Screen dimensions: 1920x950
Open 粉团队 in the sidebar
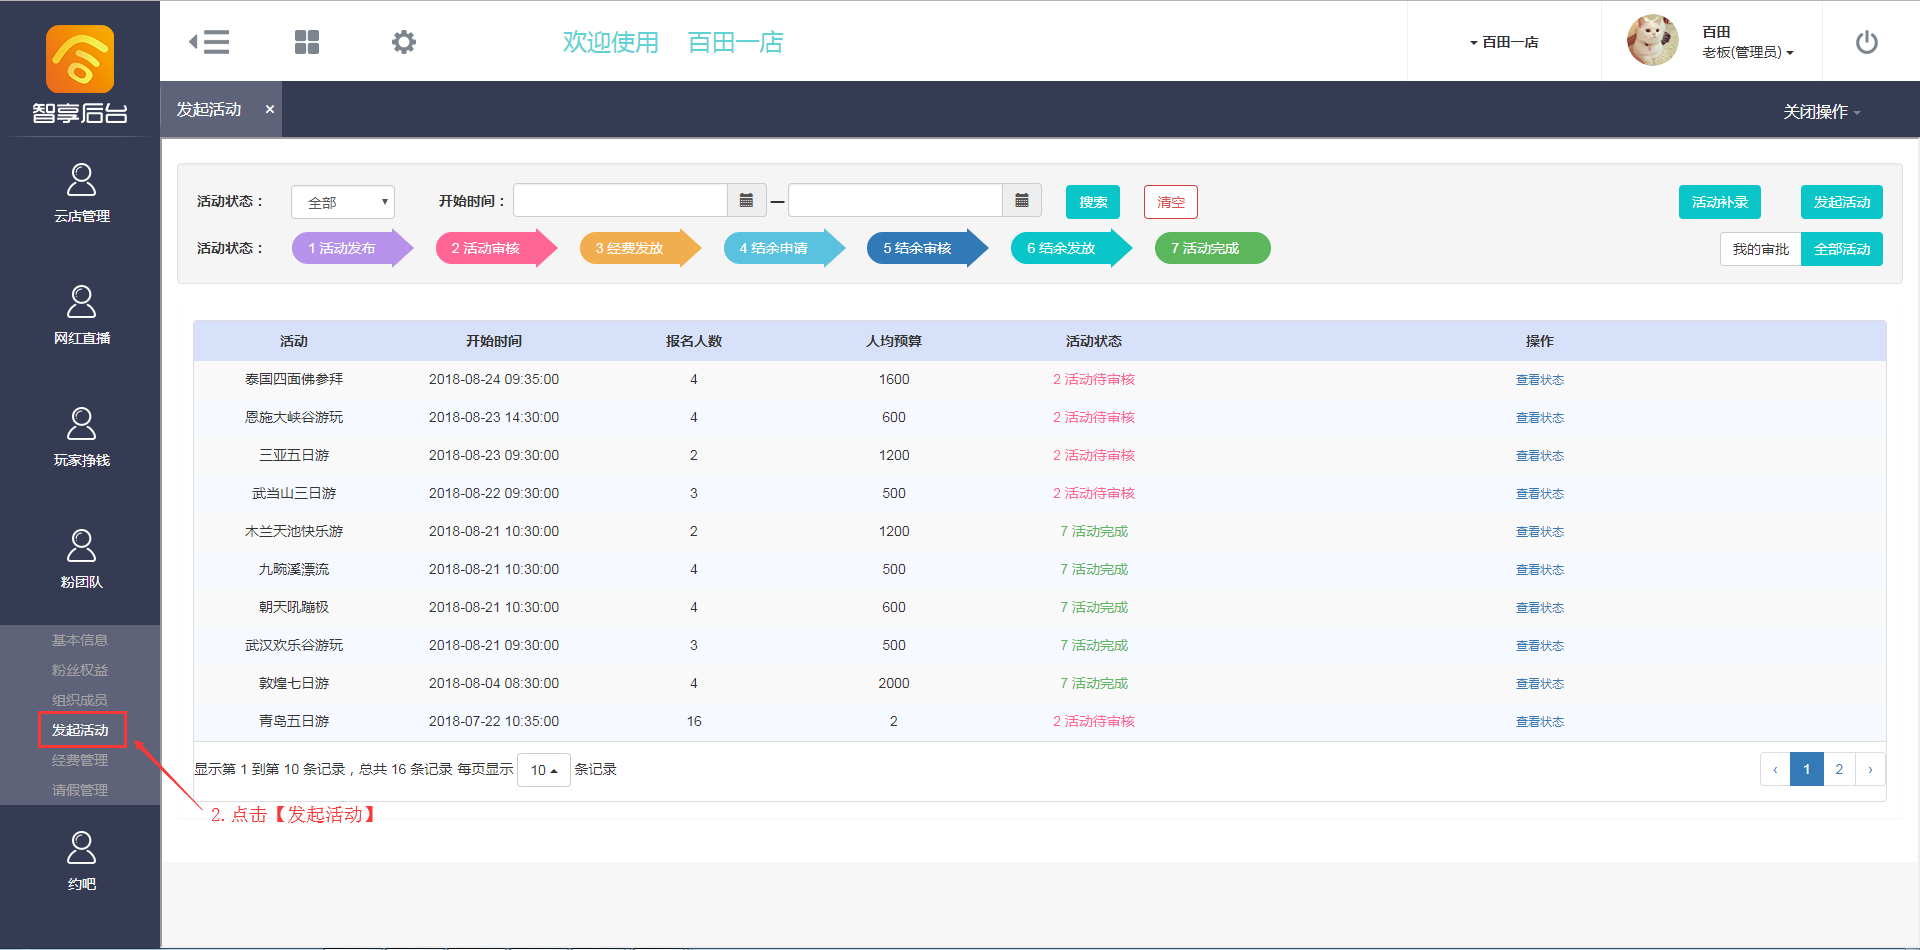[x=81, y=560]
